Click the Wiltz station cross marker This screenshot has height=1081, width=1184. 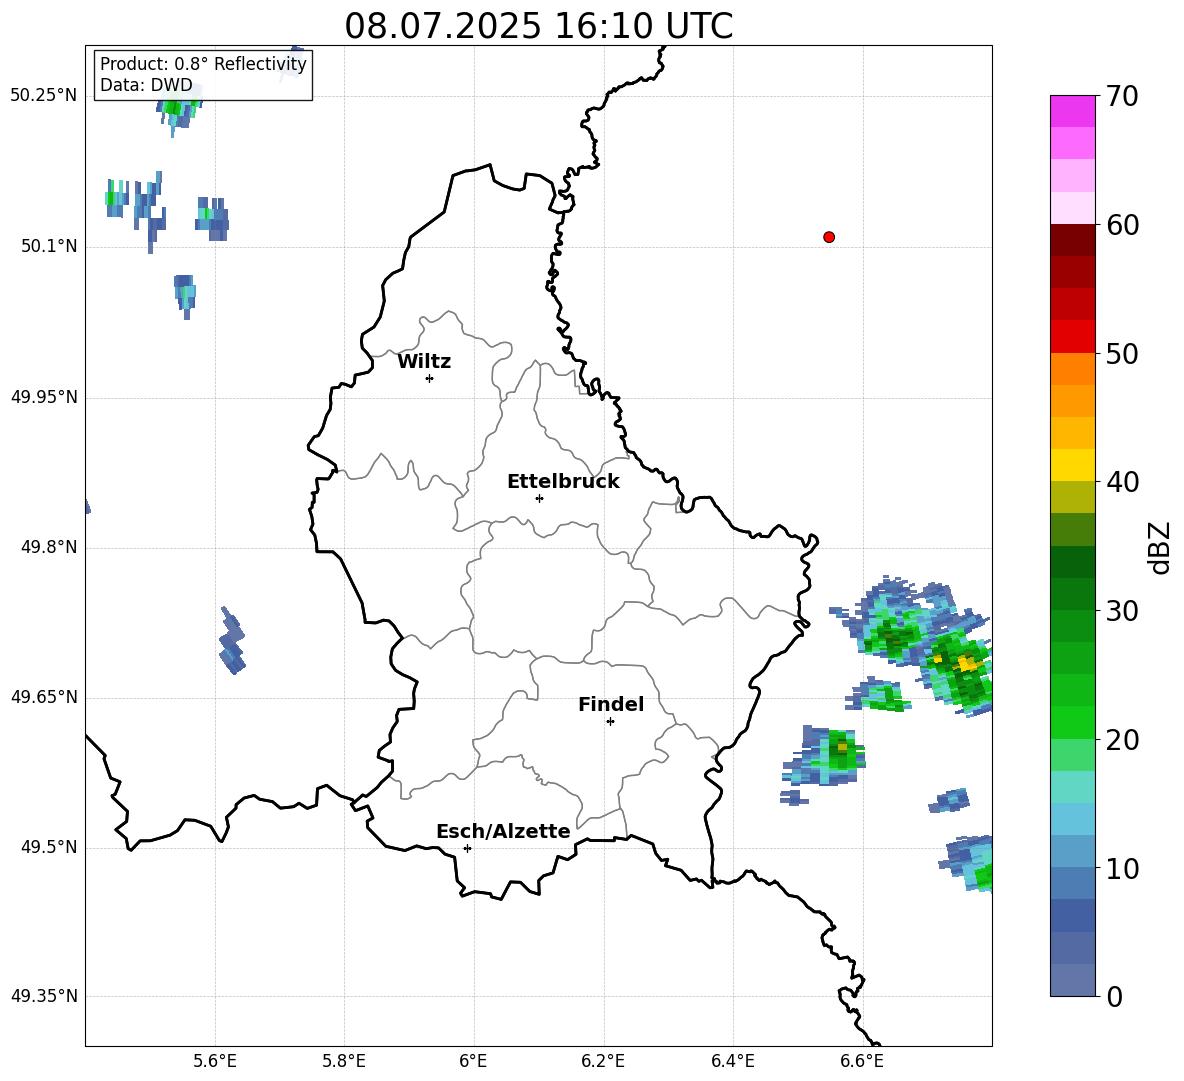(429, 378)
